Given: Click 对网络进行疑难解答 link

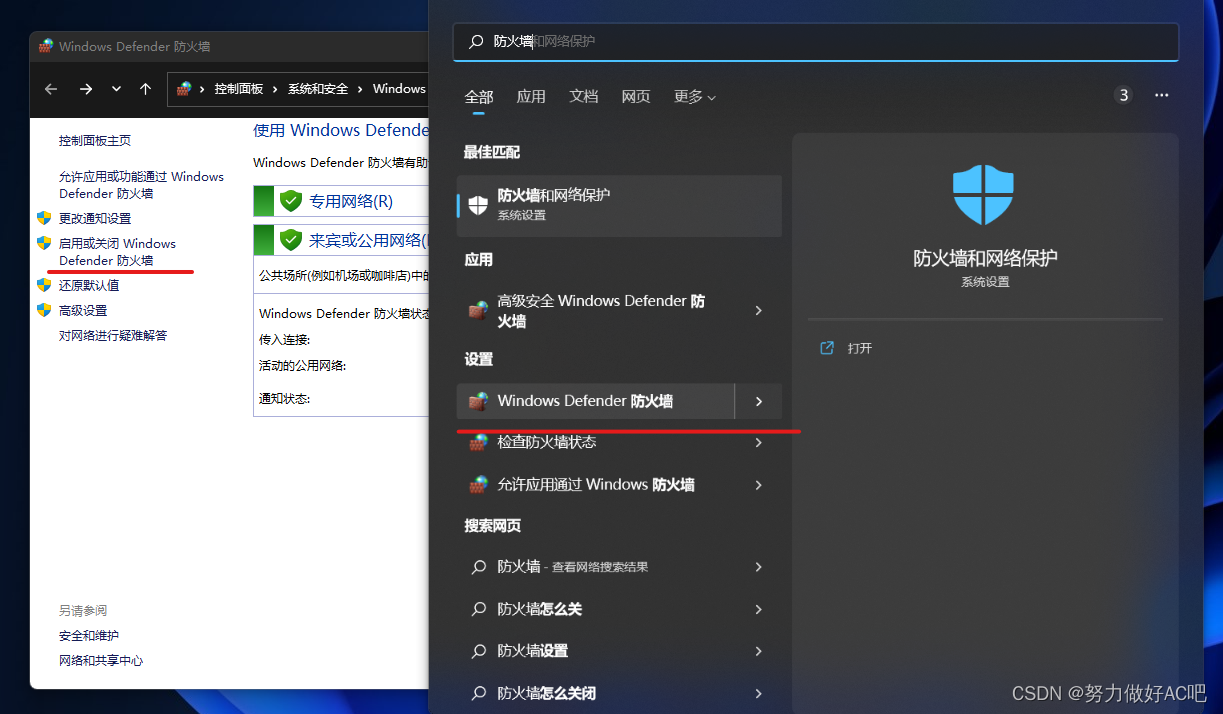Looking at the screenshot, I should pos(113,335).
